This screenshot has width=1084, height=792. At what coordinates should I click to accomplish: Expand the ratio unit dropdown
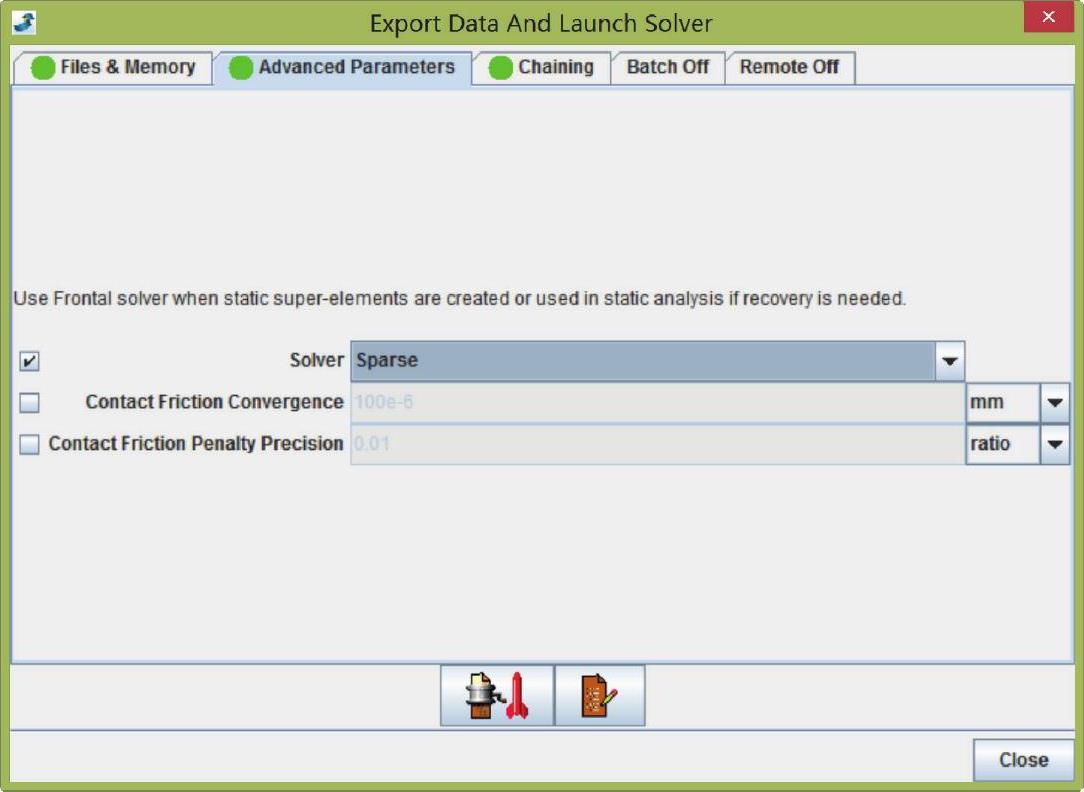[x=1054, y=445]
